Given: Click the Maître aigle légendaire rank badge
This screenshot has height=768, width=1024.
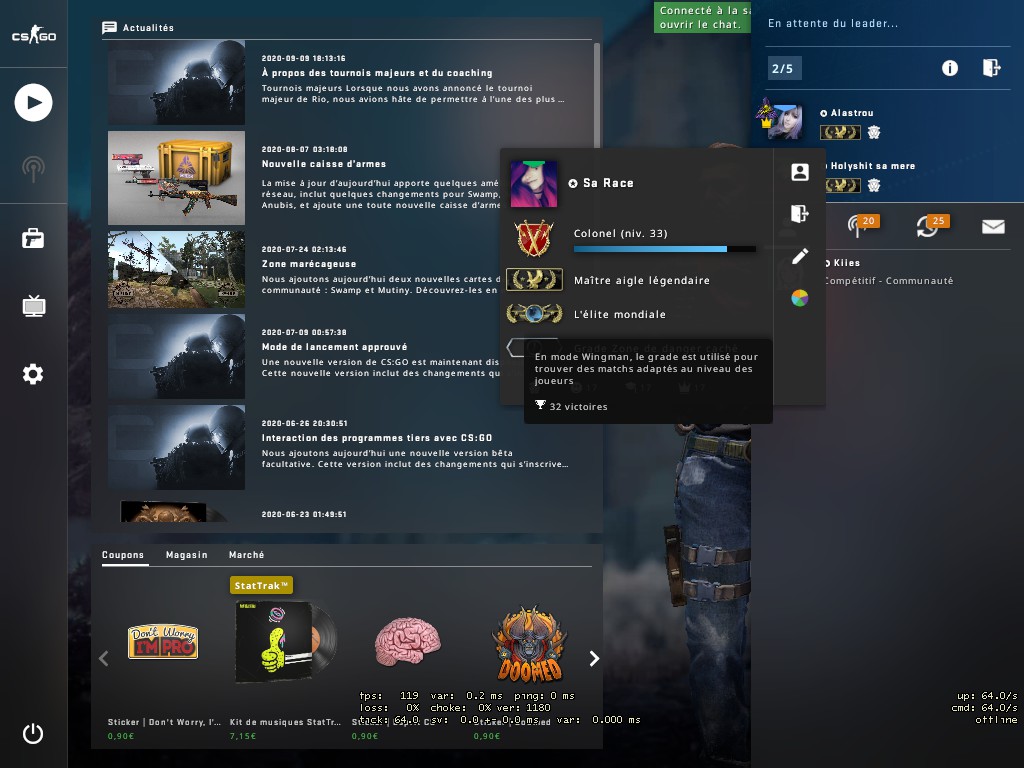Looking at the screenshot, I should click(x=534, y=280).
